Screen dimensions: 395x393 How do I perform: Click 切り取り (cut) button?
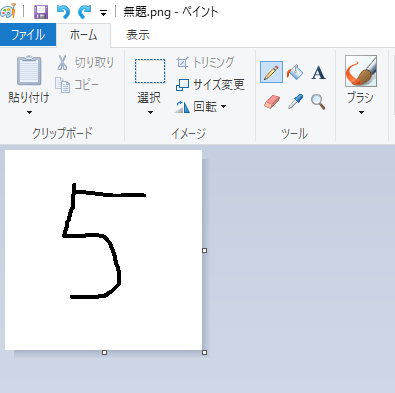tap(85, 62)
